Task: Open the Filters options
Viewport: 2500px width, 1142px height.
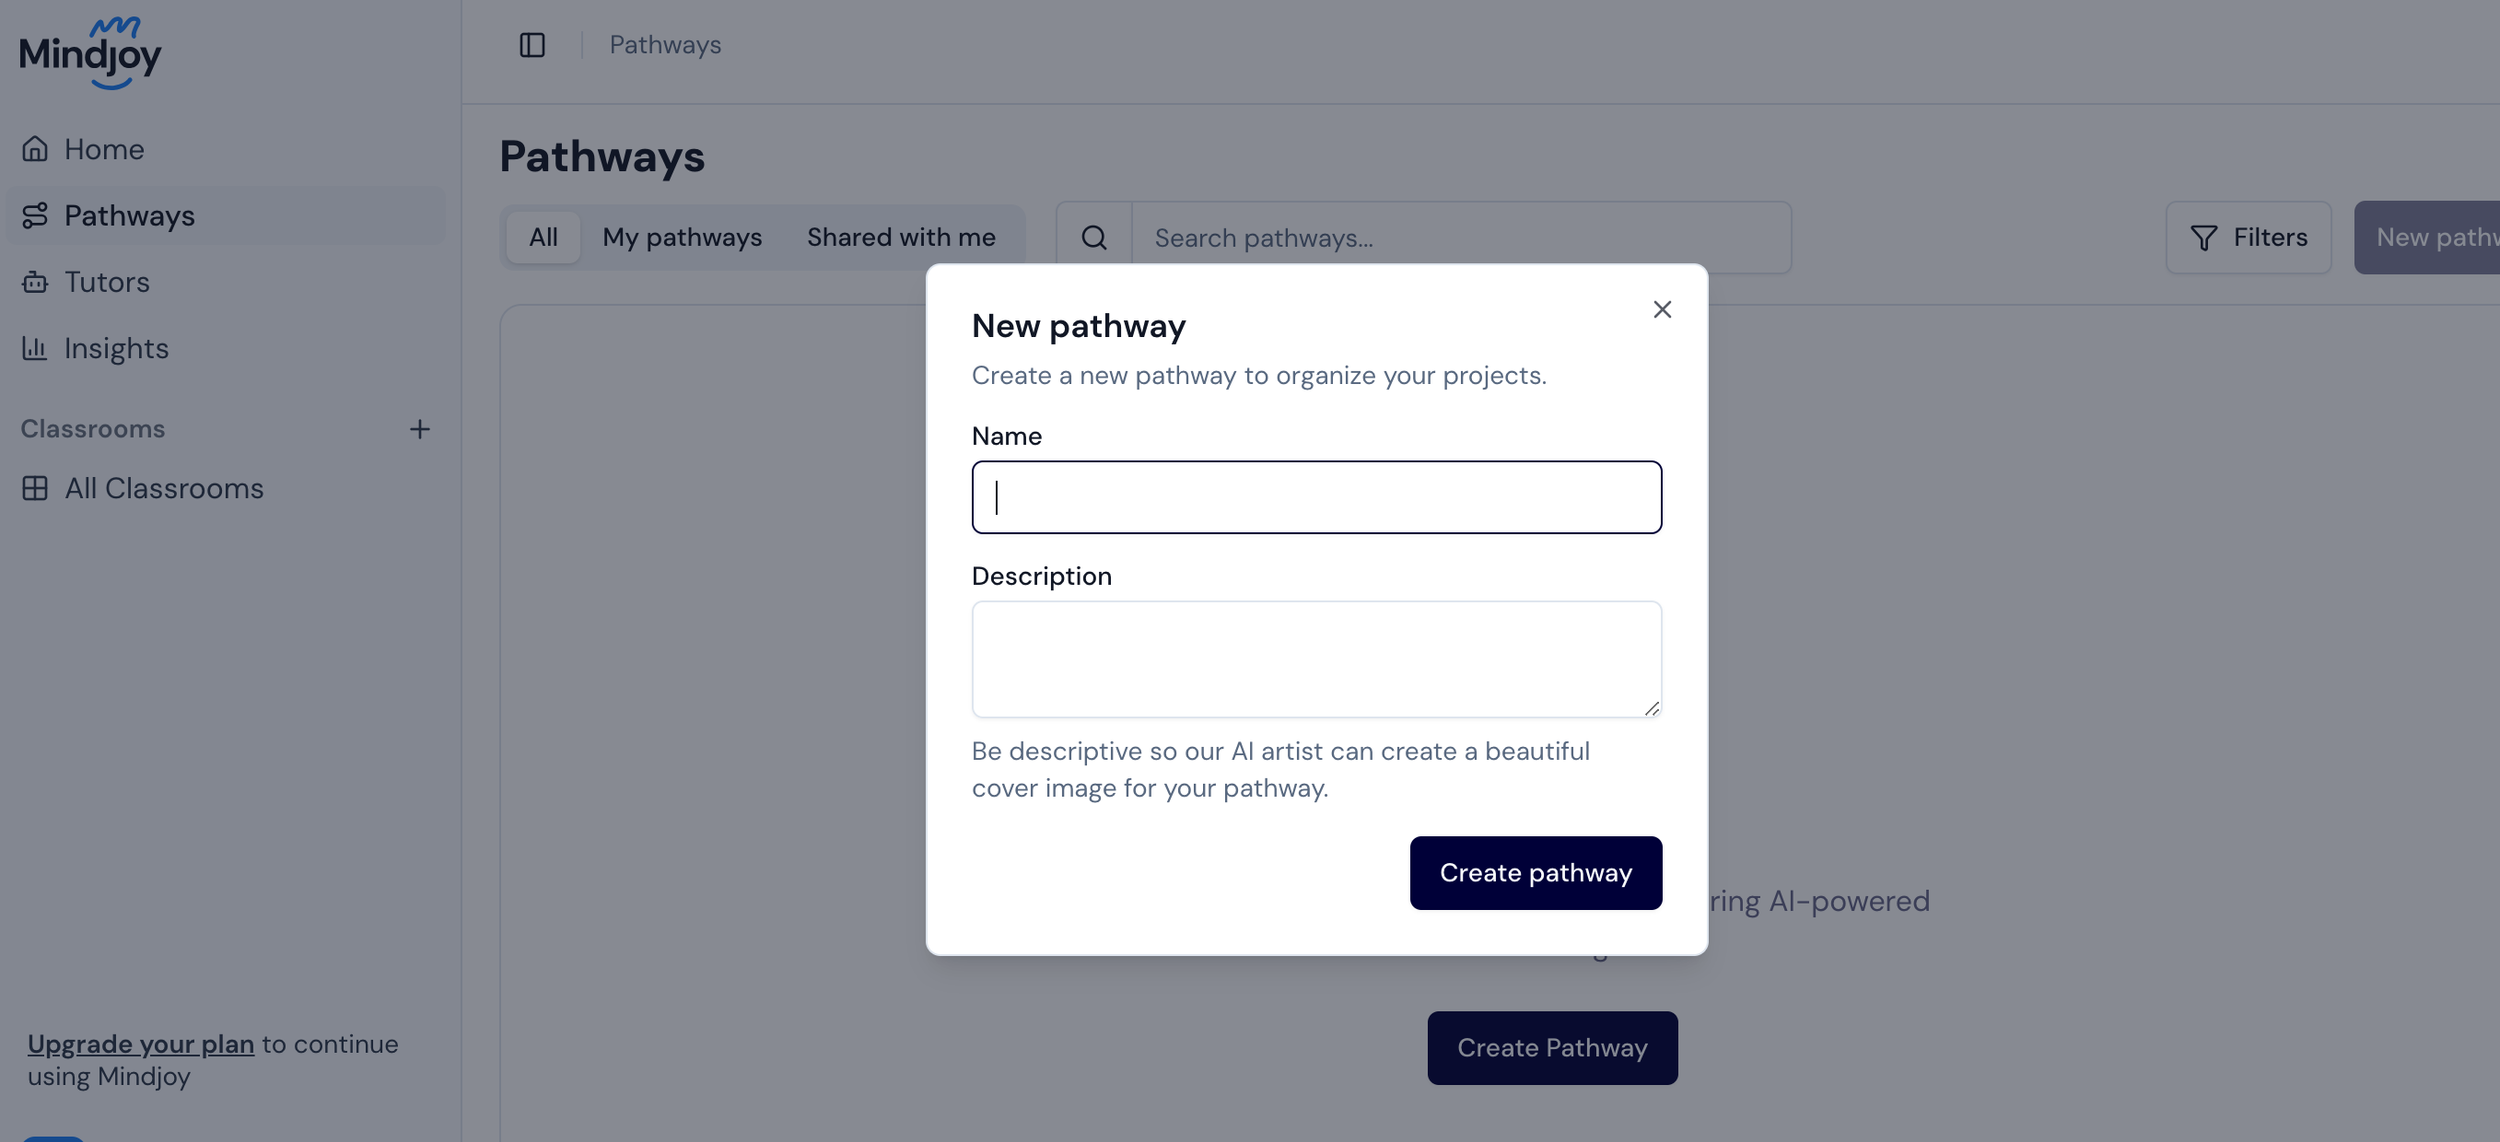Action: pos(2248,238)
